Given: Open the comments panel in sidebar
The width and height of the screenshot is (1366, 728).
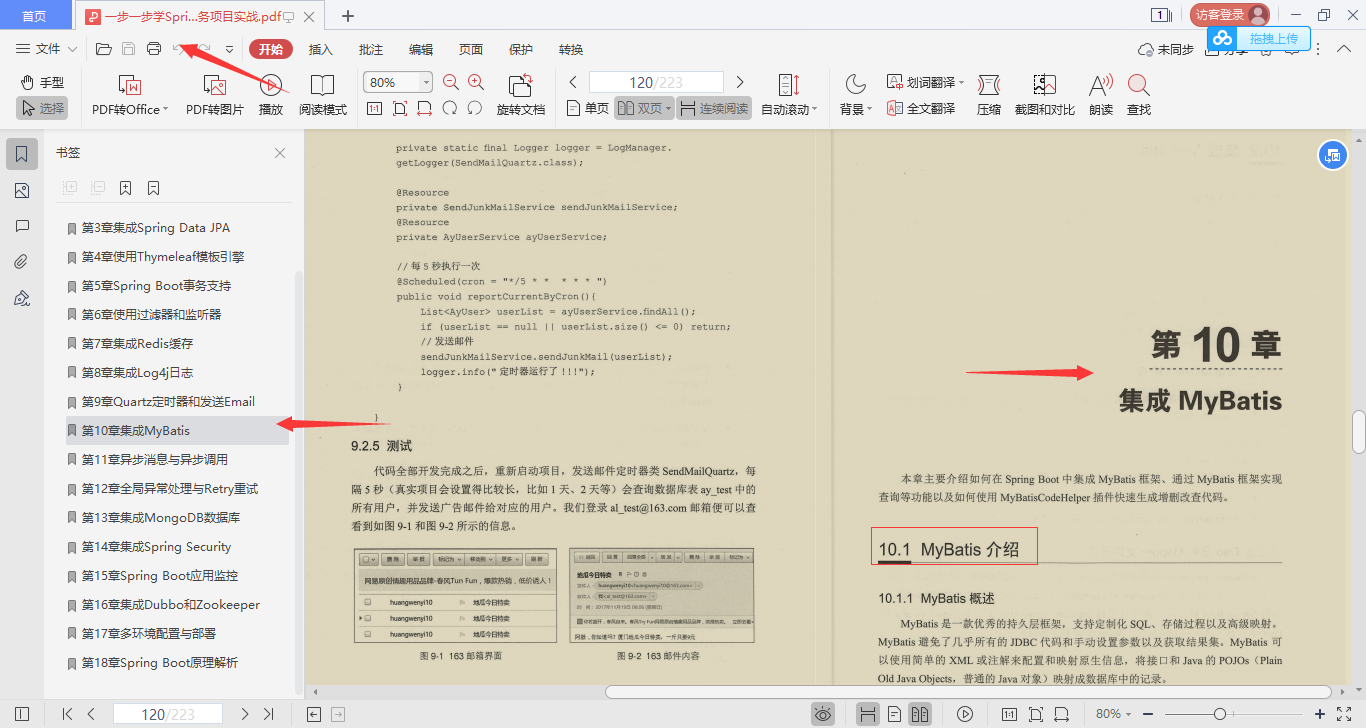Looking at the screenshot, I should pos(22,227).
